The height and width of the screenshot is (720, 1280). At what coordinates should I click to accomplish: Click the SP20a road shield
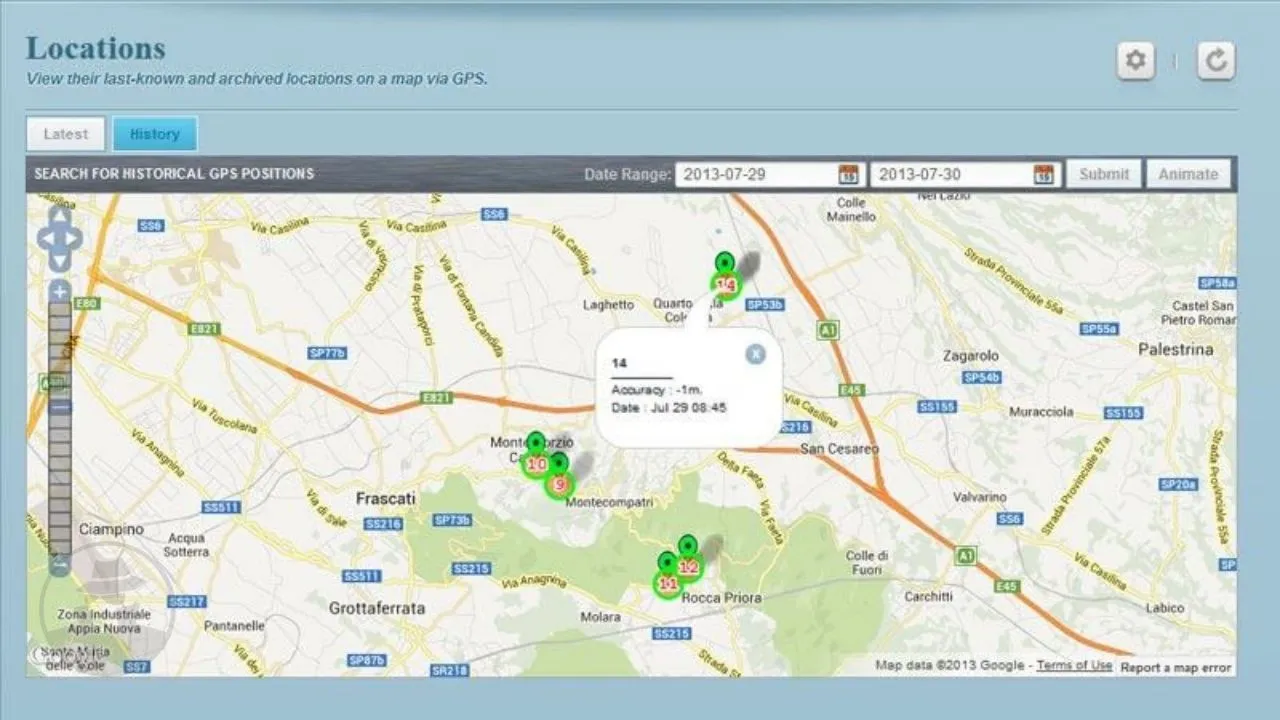point(1179,484)
